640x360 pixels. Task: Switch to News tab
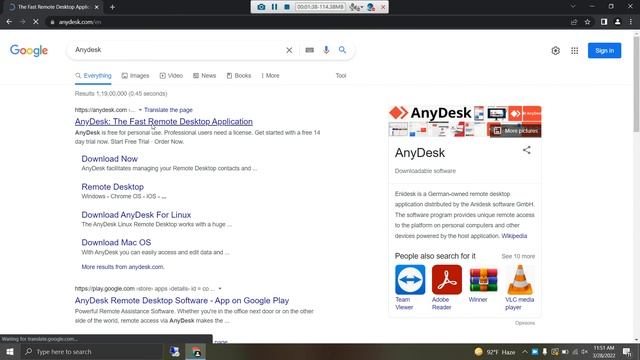click(x=204, y=76)
